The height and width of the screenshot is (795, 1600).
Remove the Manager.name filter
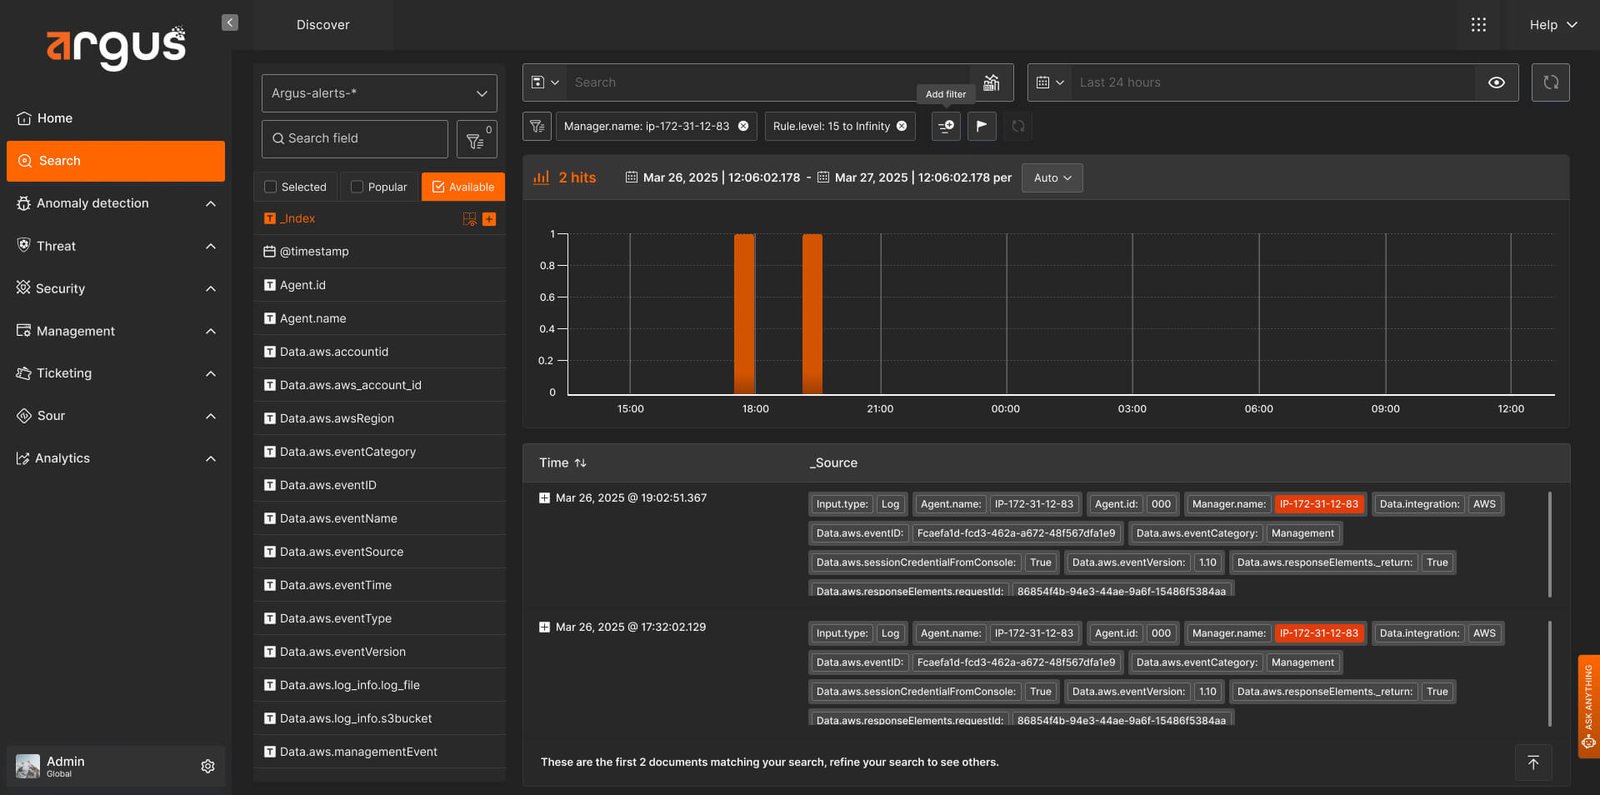[743, 126]
